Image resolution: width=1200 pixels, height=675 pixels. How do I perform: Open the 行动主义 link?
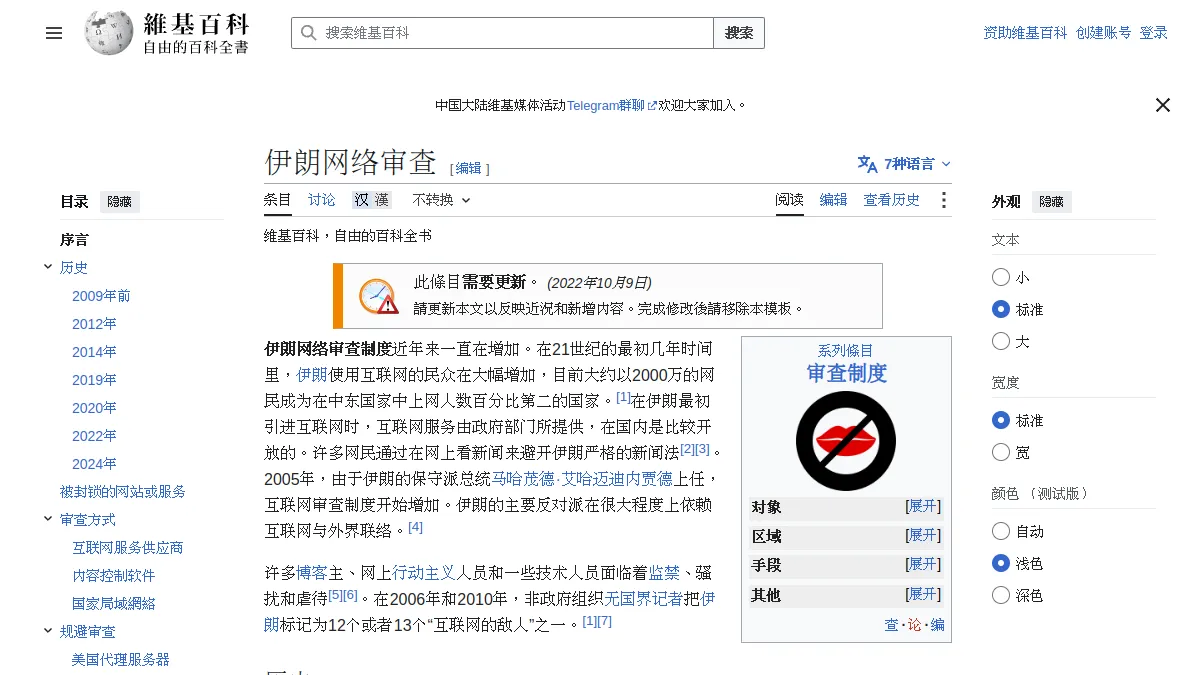point(424,573)
